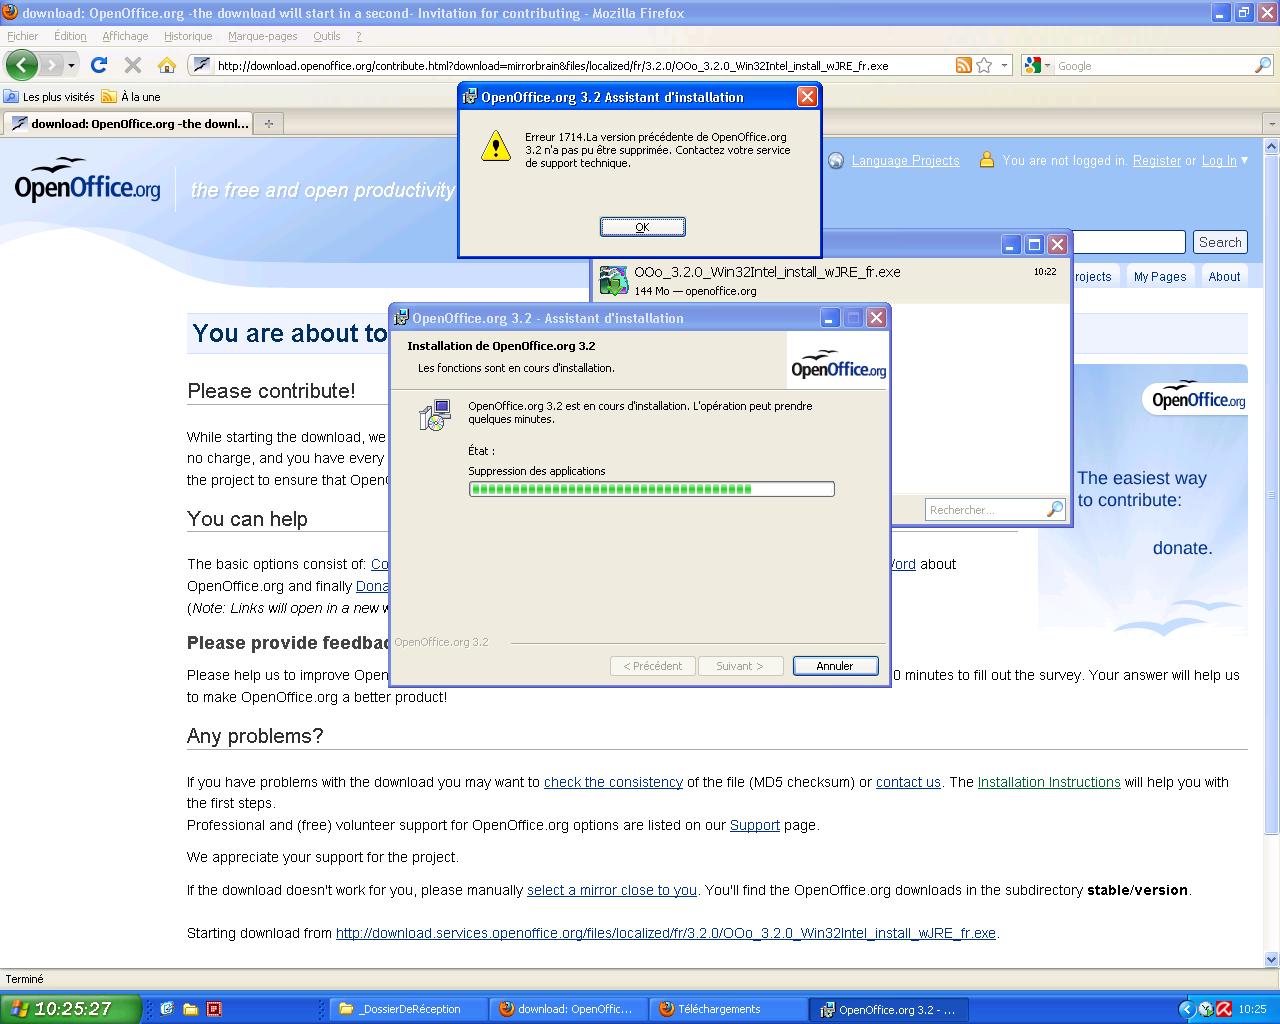Open the Historique menu
Screen dimensions: 1280x1024
tap(188, 36)
